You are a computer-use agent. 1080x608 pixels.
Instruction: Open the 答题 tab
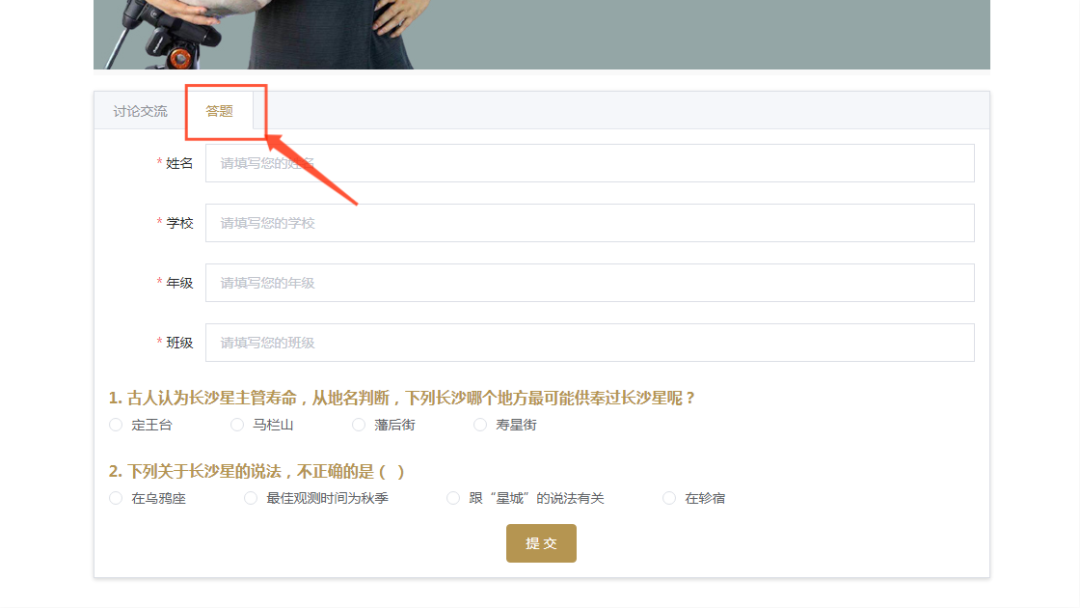coord(219,111)
